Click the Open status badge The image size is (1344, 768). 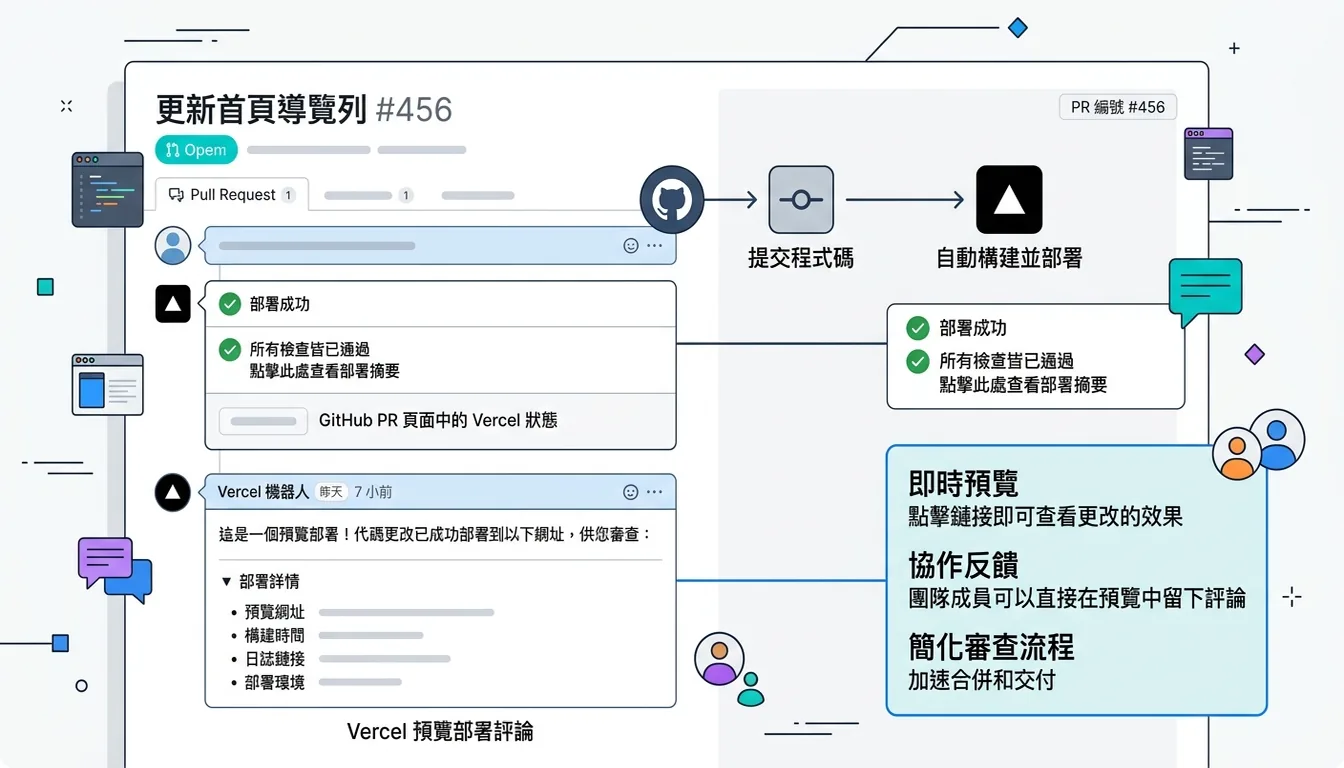click(x=196, y=150)
